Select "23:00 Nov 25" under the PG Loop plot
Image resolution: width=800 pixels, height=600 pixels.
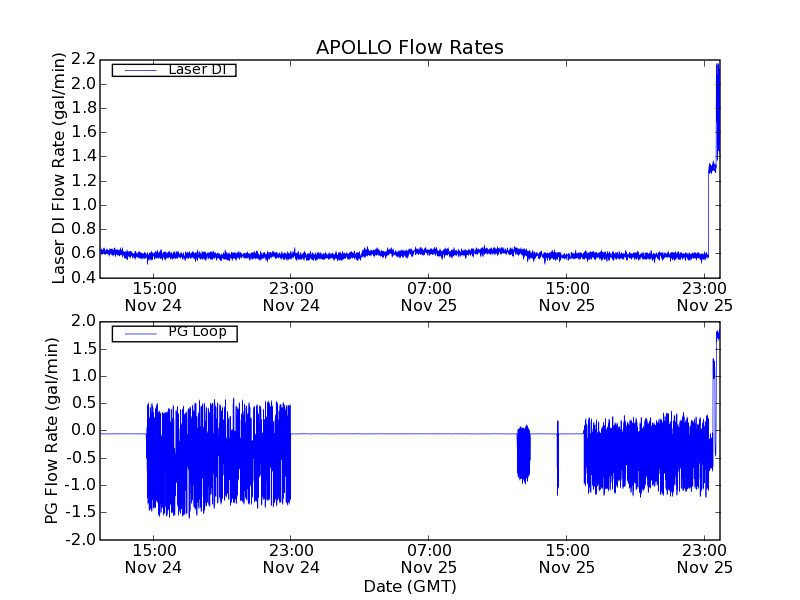pos(705,559)
